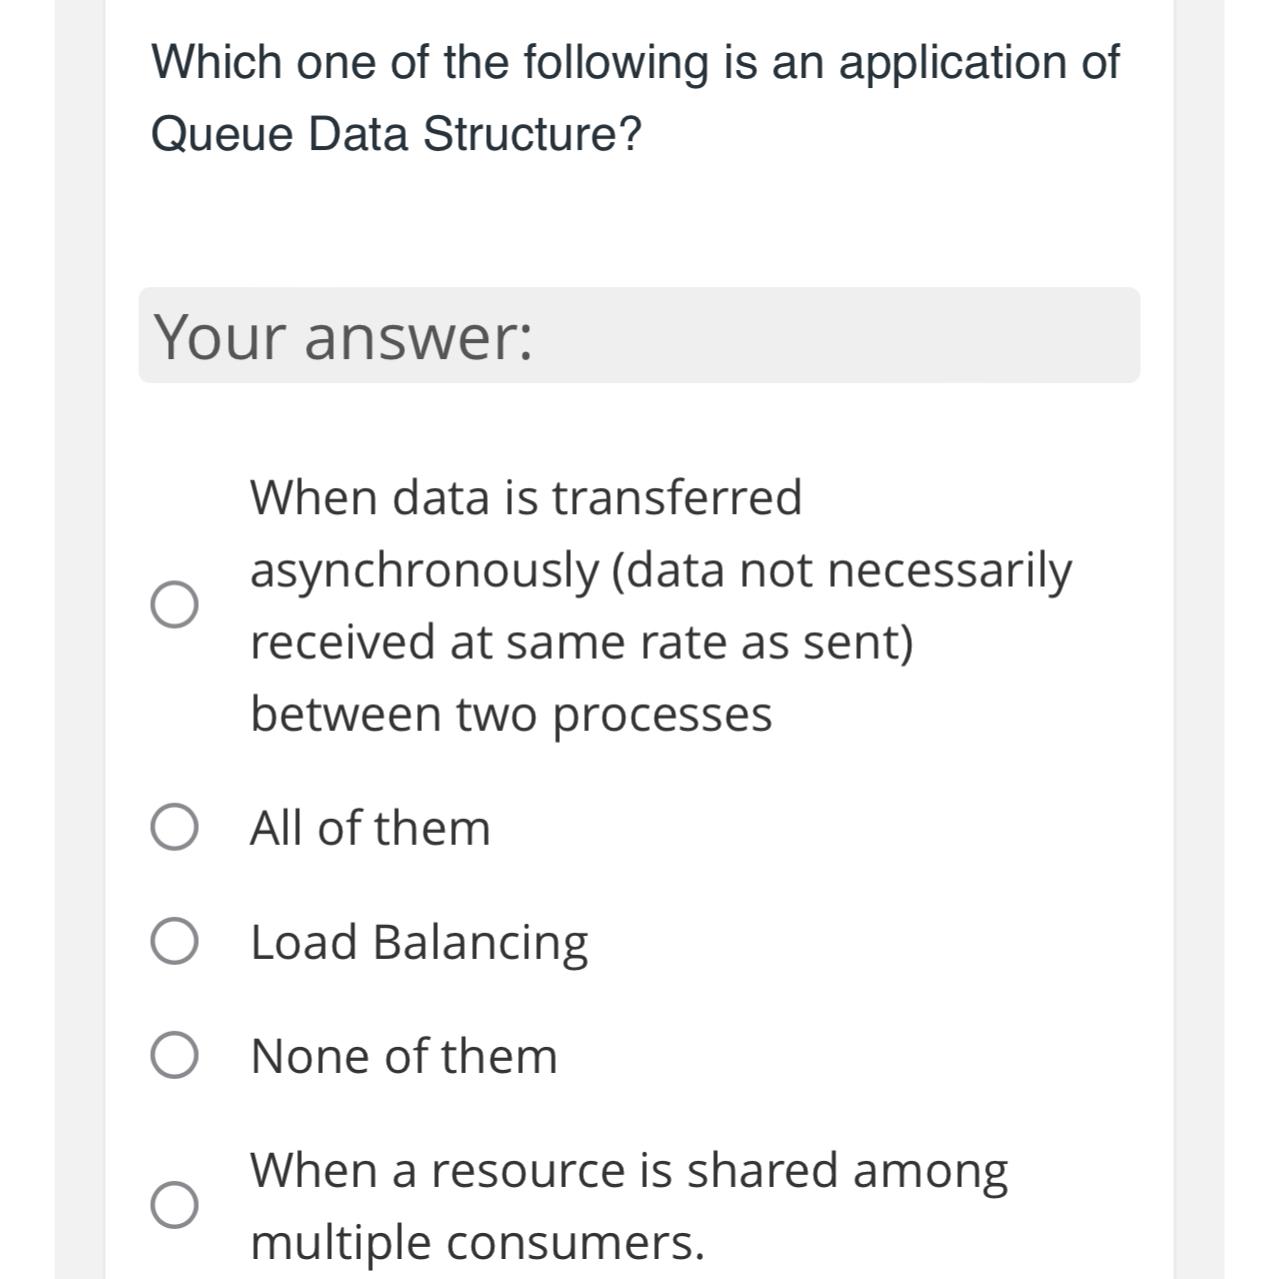
Task: Click the 'All of them' label text
Action: (370, 828)
